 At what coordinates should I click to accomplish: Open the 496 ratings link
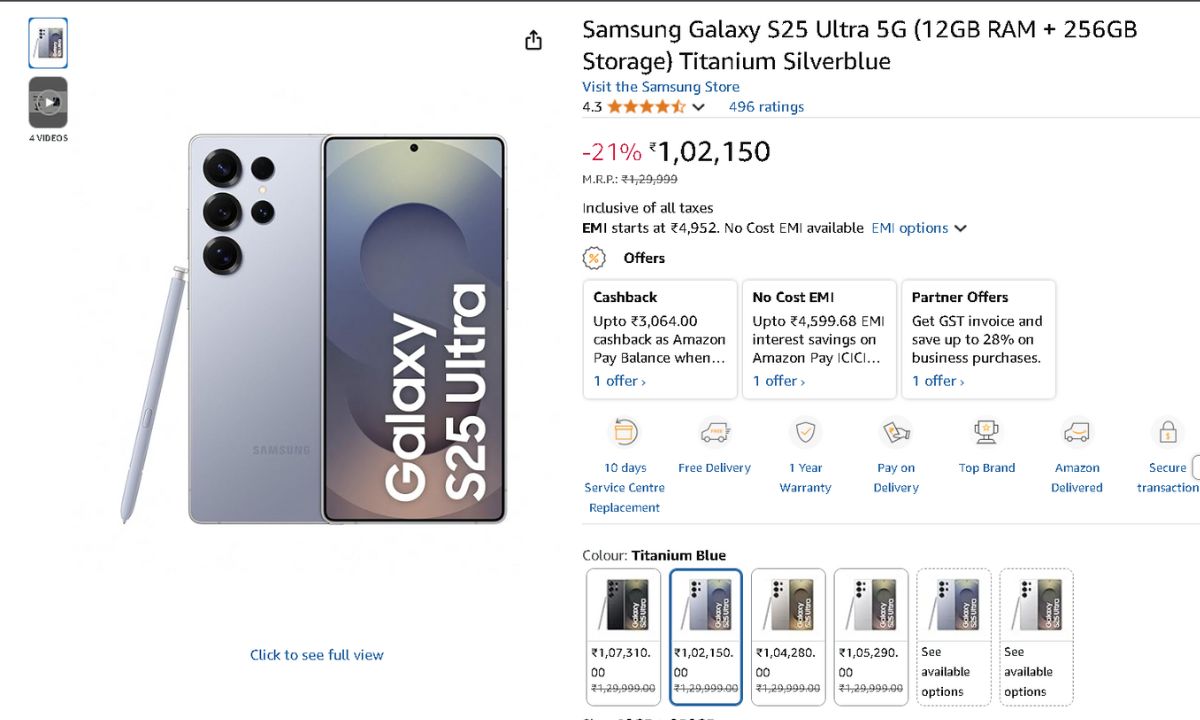pos(766,107)
